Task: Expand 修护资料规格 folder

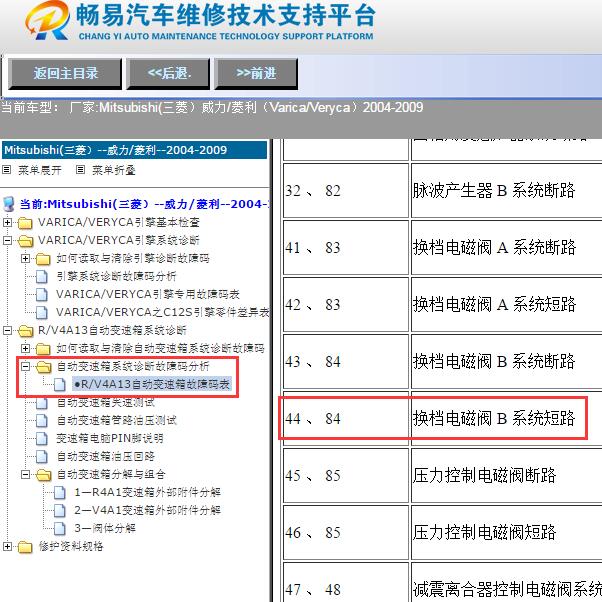Action: (7, 546)
